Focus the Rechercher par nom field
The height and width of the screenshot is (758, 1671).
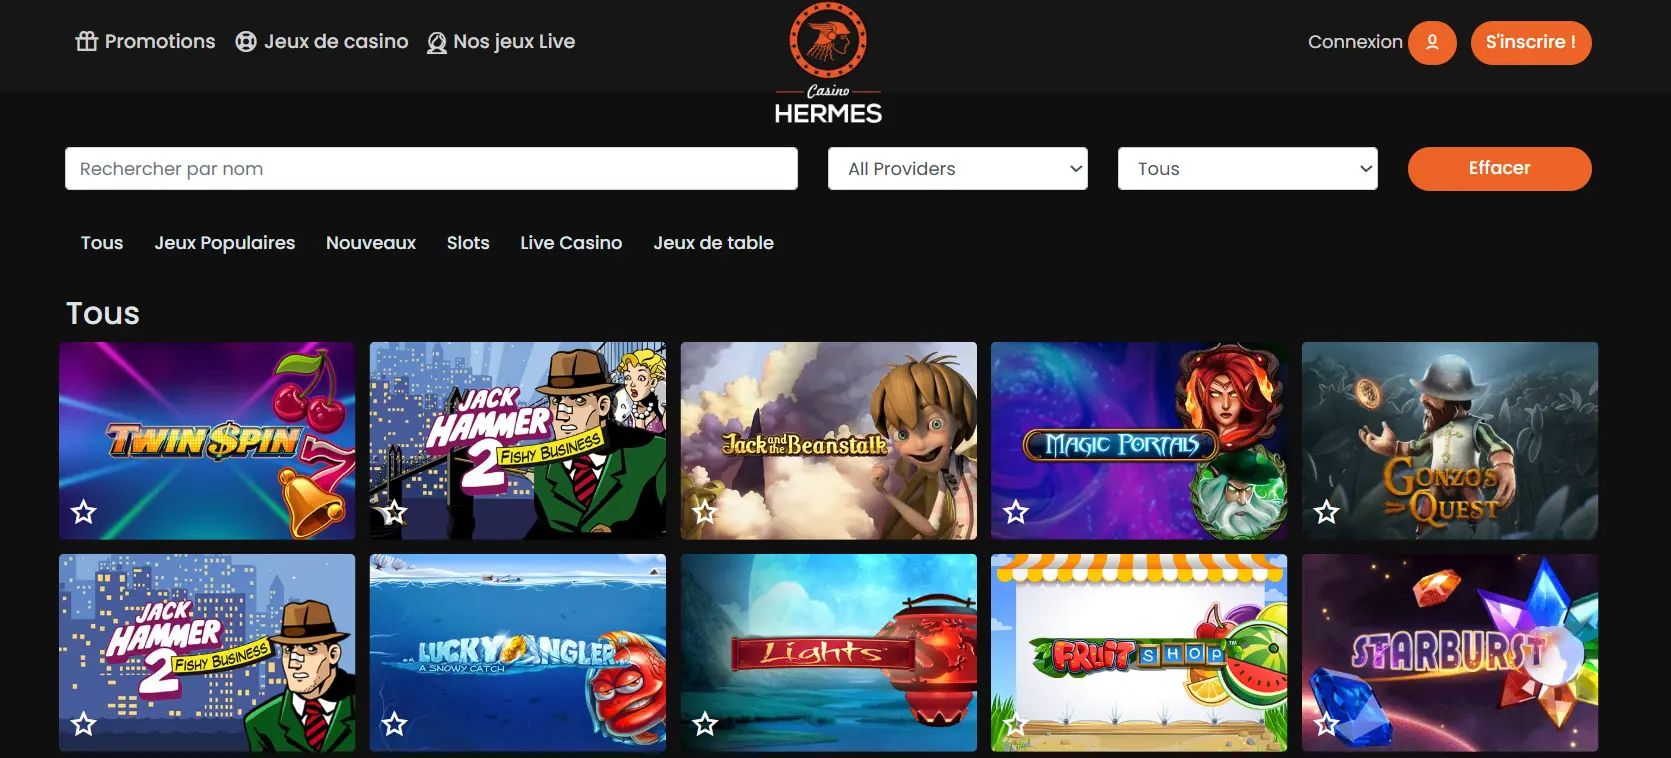coord(431,169)
